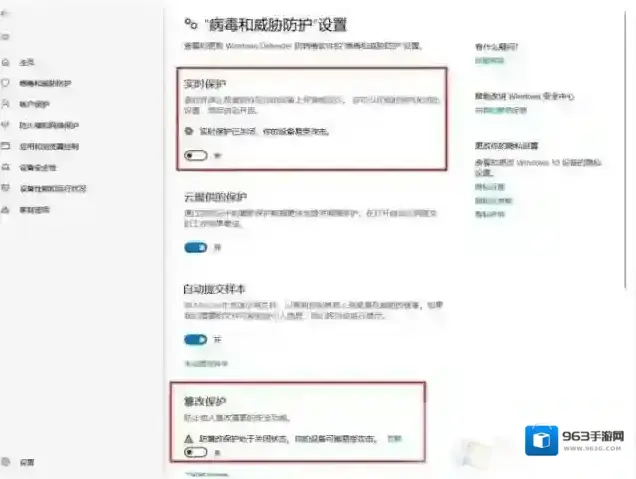Open the hamburger navigation menu icon
Screen dimensions: 636x479
coord(5,37)
